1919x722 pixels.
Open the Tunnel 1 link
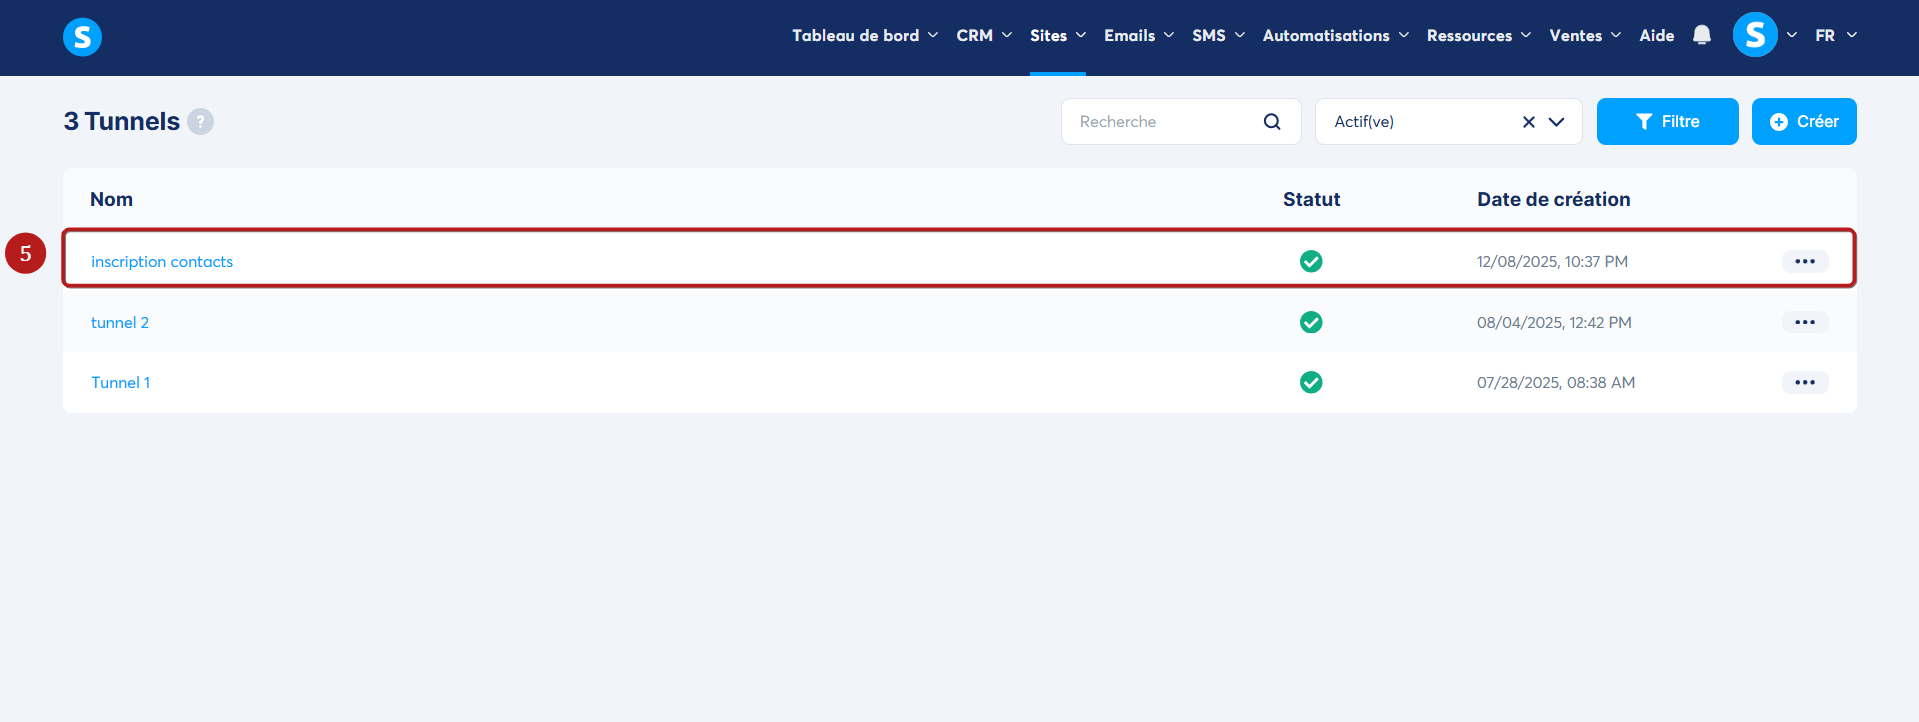(120, 382)
